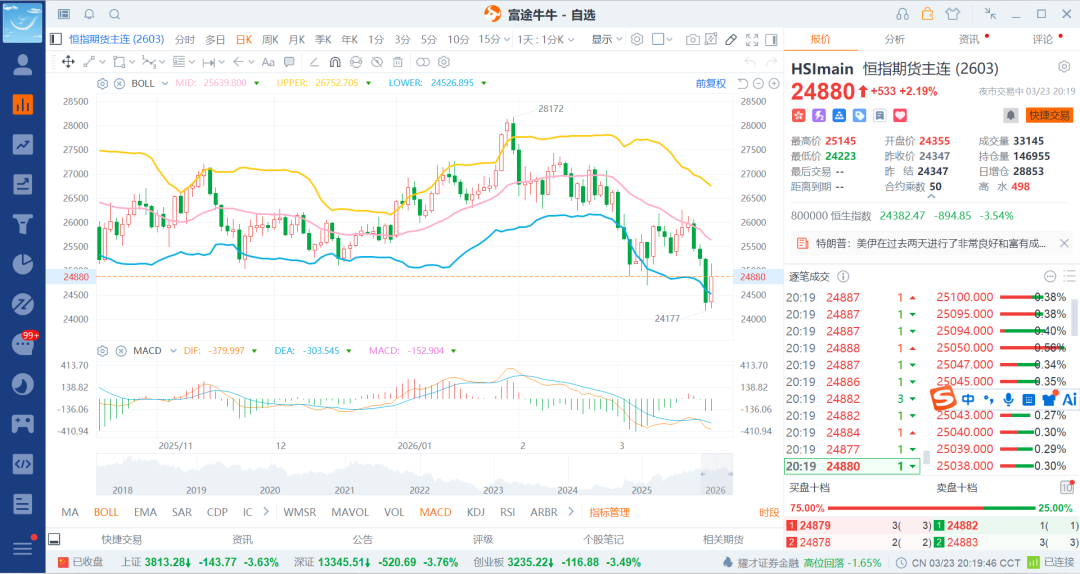Viewport: 1080px width, 574px height.
Task: Open customer service headset icon
Action: coord(903,14)
